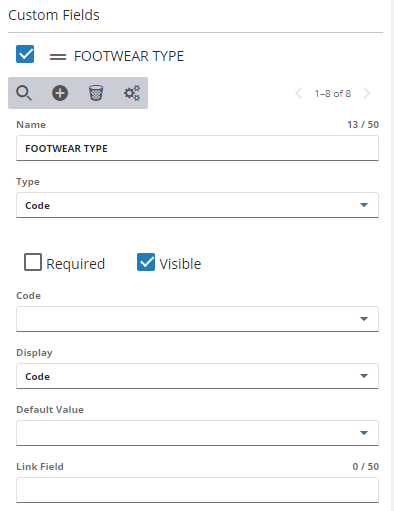Enable the Required checkbox

coord(33,262)
